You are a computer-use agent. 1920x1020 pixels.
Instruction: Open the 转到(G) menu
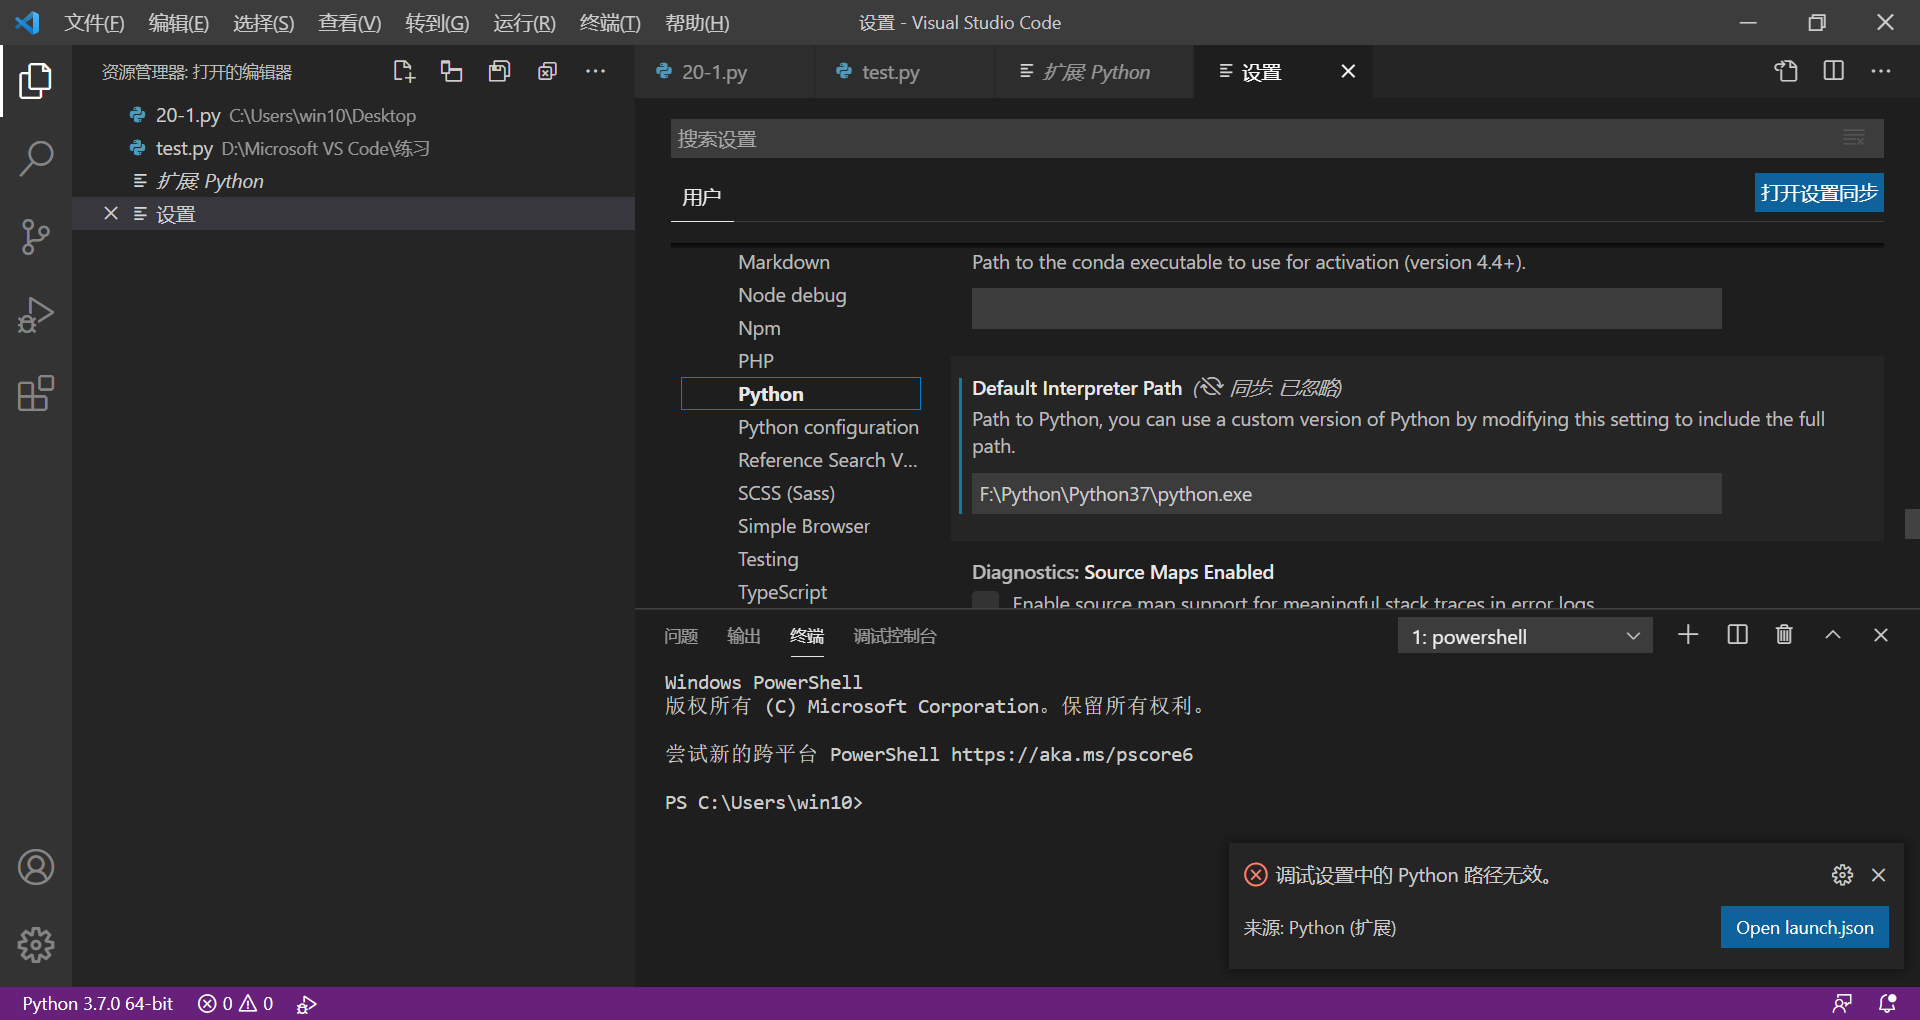coord(437,22)
